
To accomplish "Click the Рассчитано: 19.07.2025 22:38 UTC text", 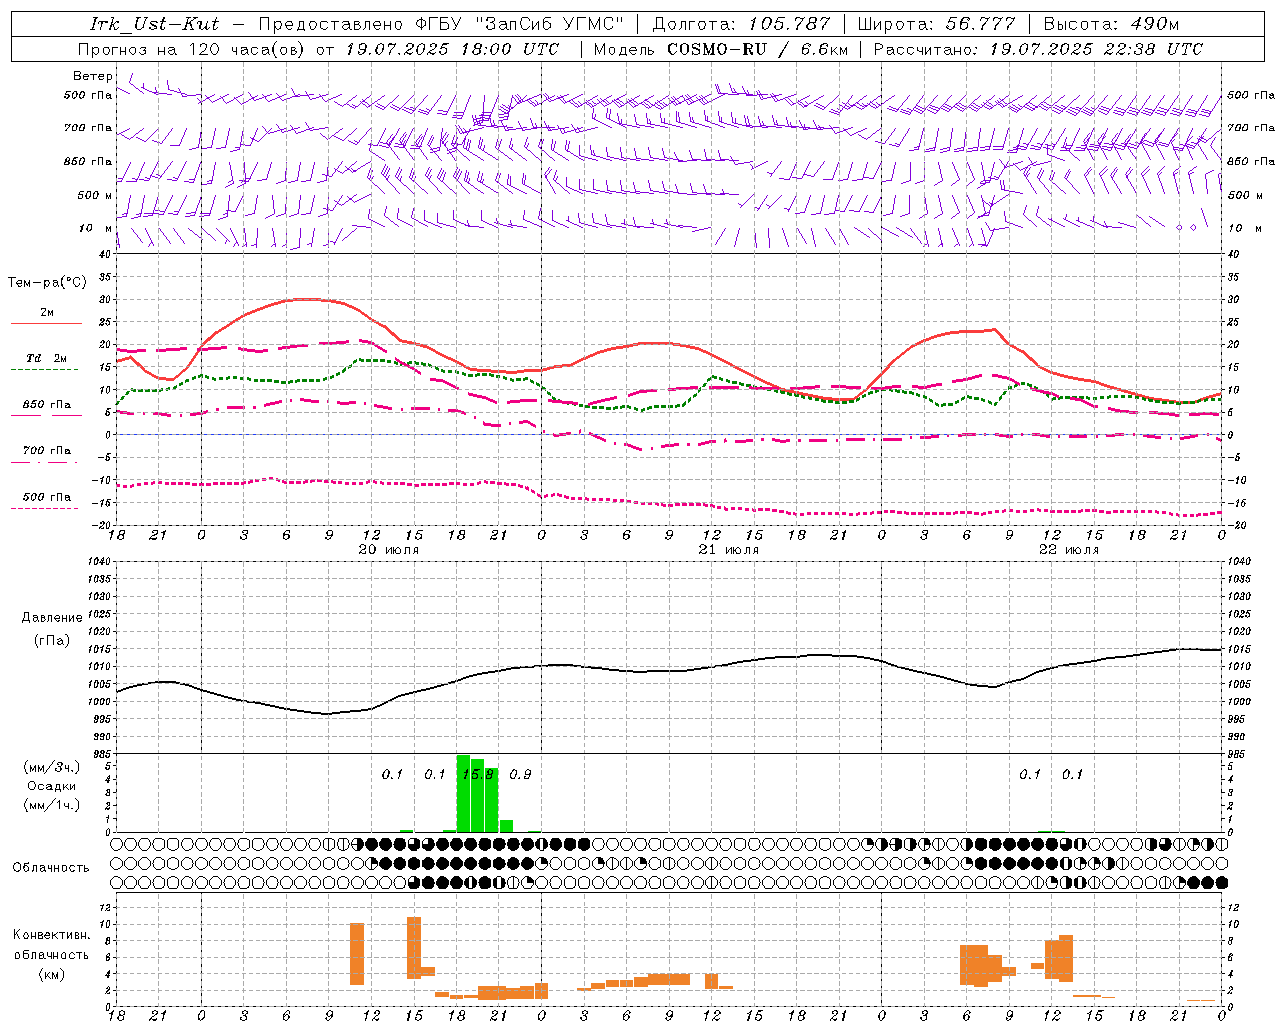I will pyautogui.click(x=1038, y=49).
